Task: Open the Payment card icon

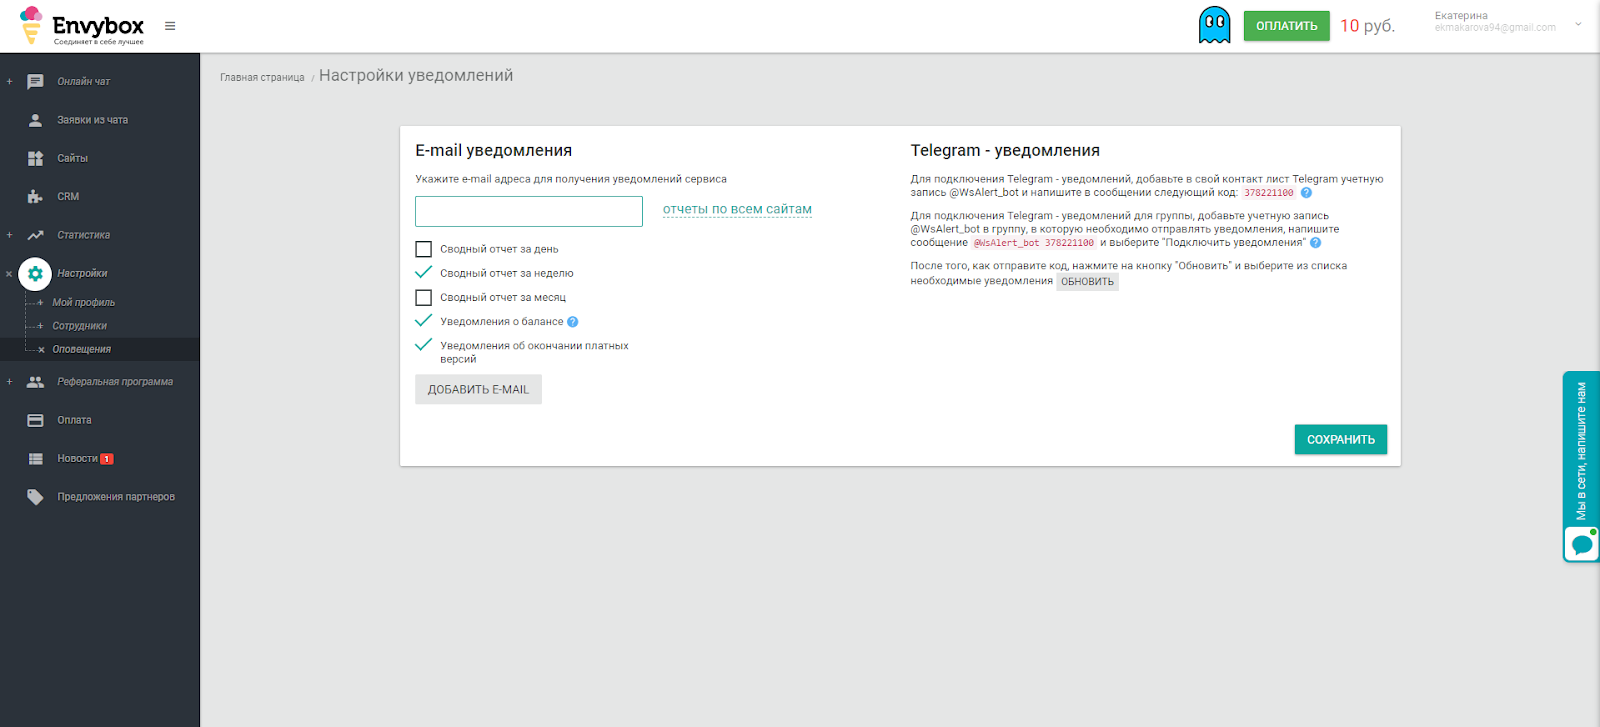Action: [36, 421]
